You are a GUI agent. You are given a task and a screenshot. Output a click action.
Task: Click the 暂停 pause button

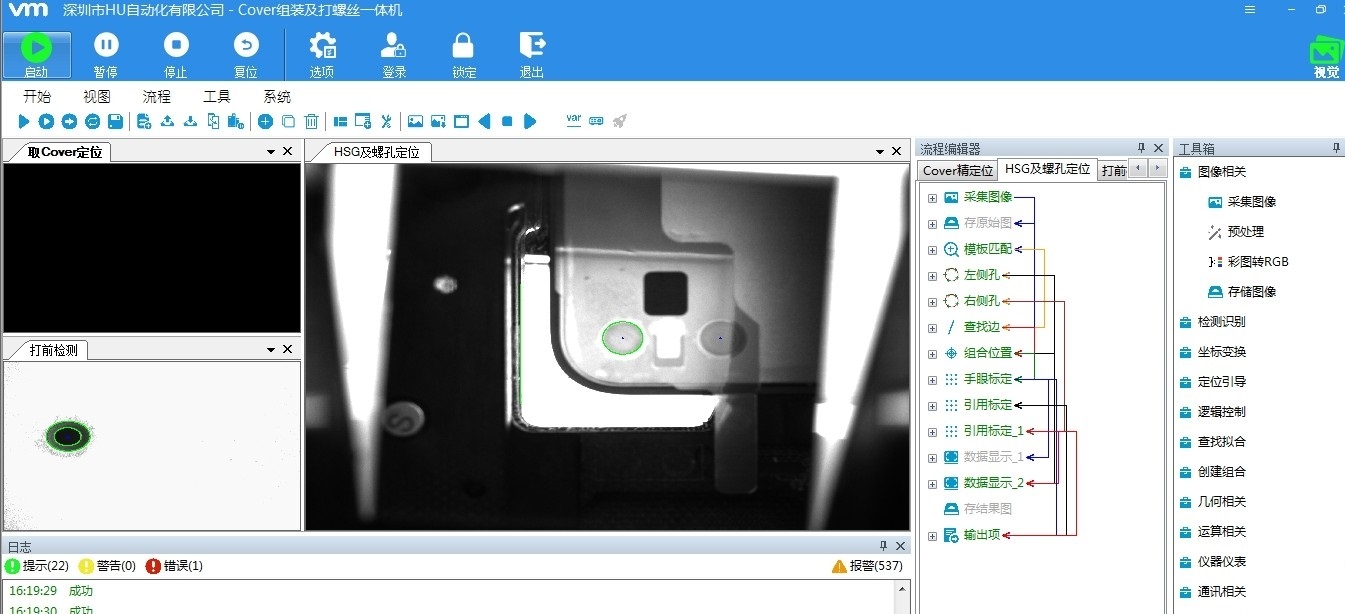point(106,54)
